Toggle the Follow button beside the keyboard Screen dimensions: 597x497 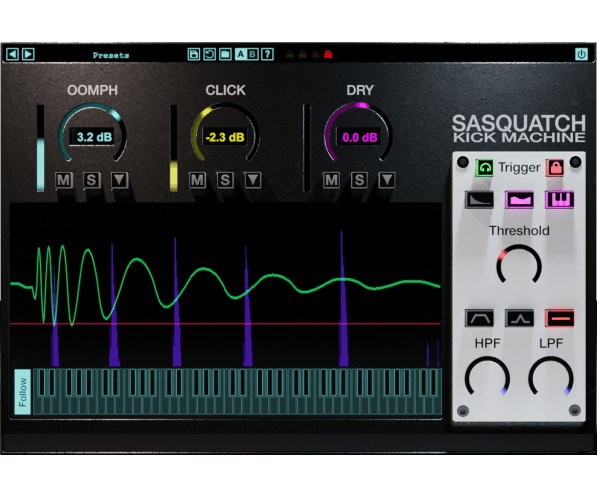pos(23,392)
